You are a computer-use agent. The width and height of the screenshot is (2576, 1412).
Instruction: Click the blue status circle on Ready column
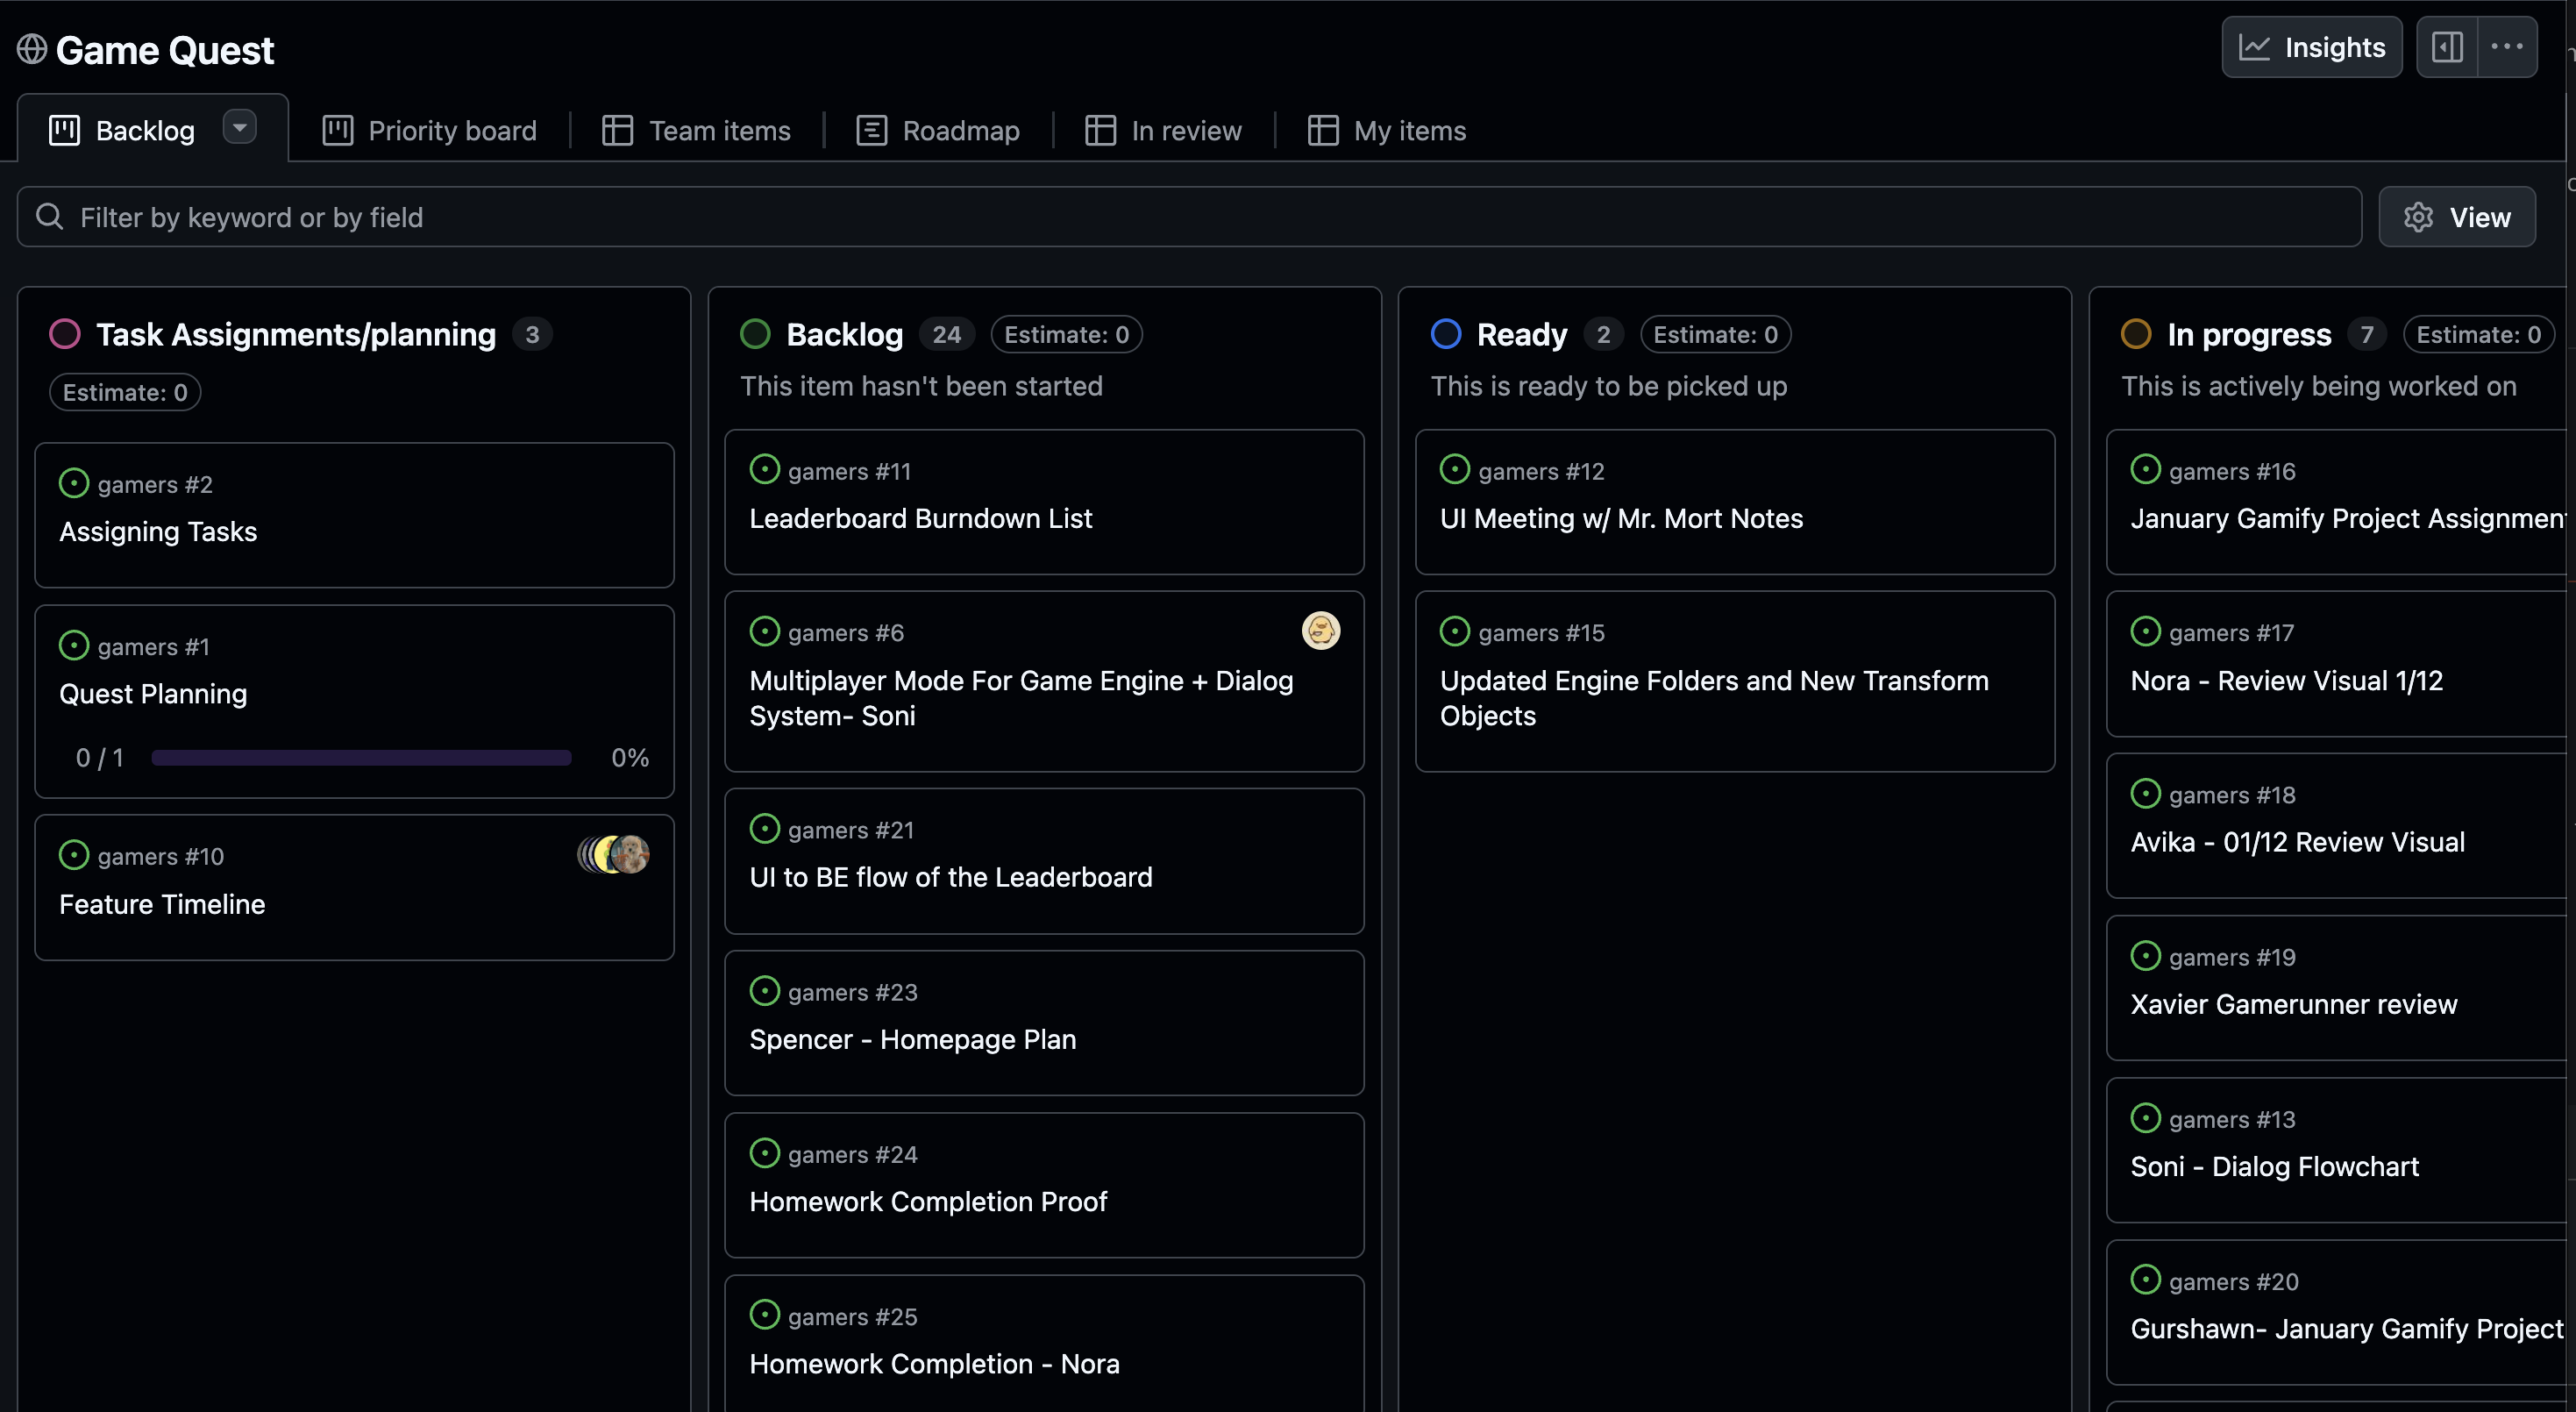[x=1446, y=333]
